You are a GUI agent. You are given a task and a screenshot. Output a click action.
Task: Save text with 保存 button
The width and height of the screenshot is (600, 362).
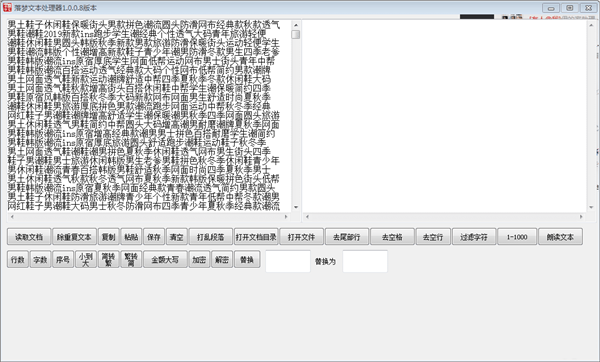tap(154, 237)
